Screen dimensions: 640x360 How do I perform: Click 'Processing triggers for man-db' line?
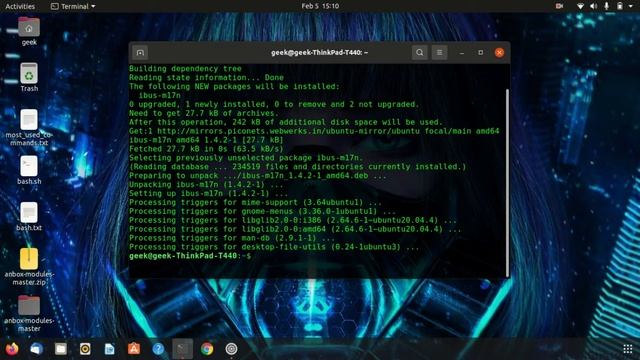tap(231, 238)
